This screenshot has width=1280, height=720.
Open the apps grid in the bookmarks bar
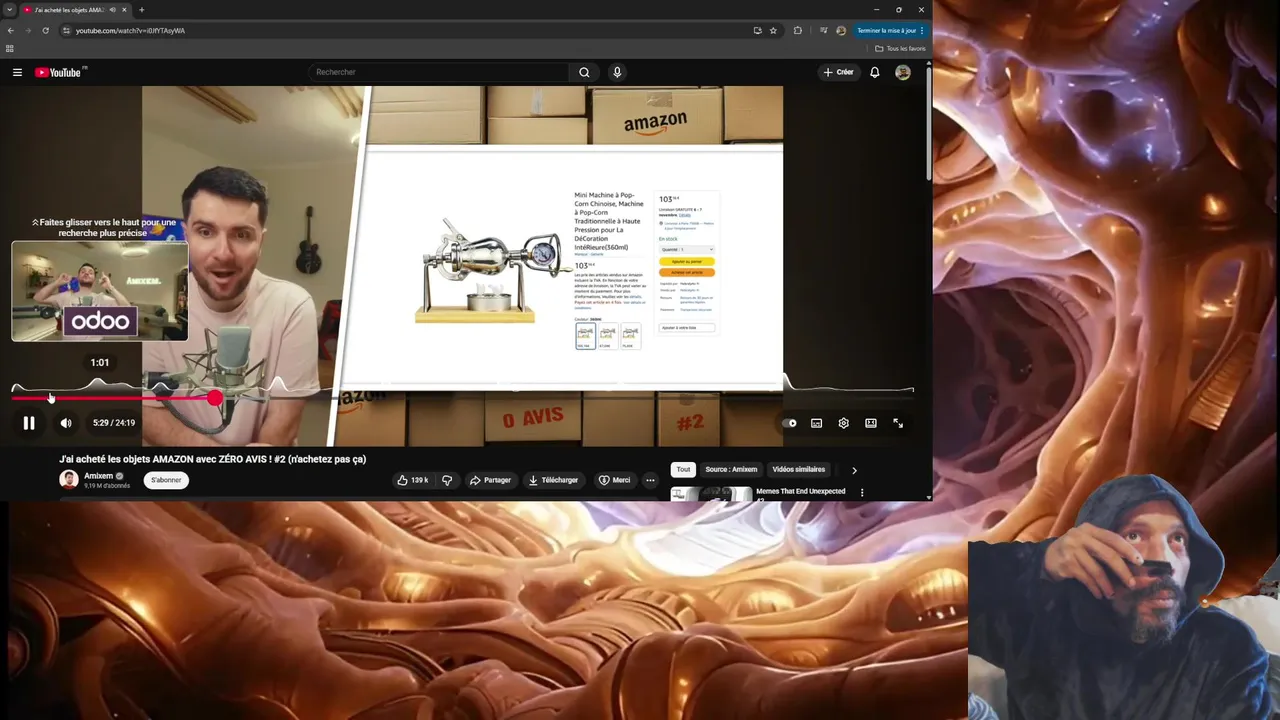click(x=10, y=48)
